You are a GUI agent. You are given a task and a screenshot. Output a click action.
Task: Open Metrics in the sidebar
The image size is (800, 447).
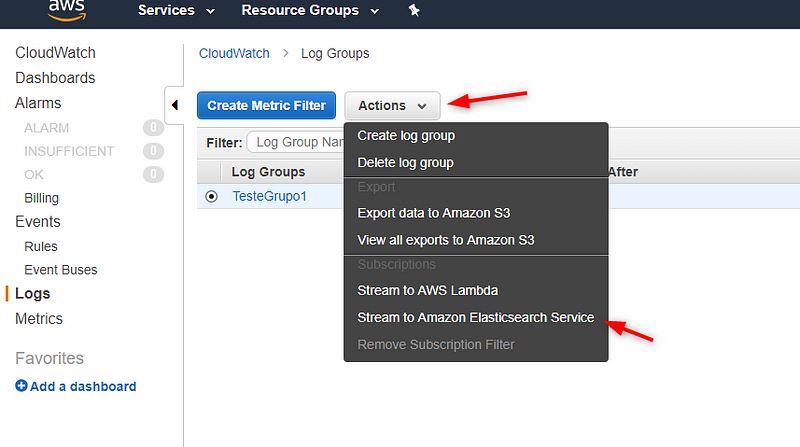[39, 319]
